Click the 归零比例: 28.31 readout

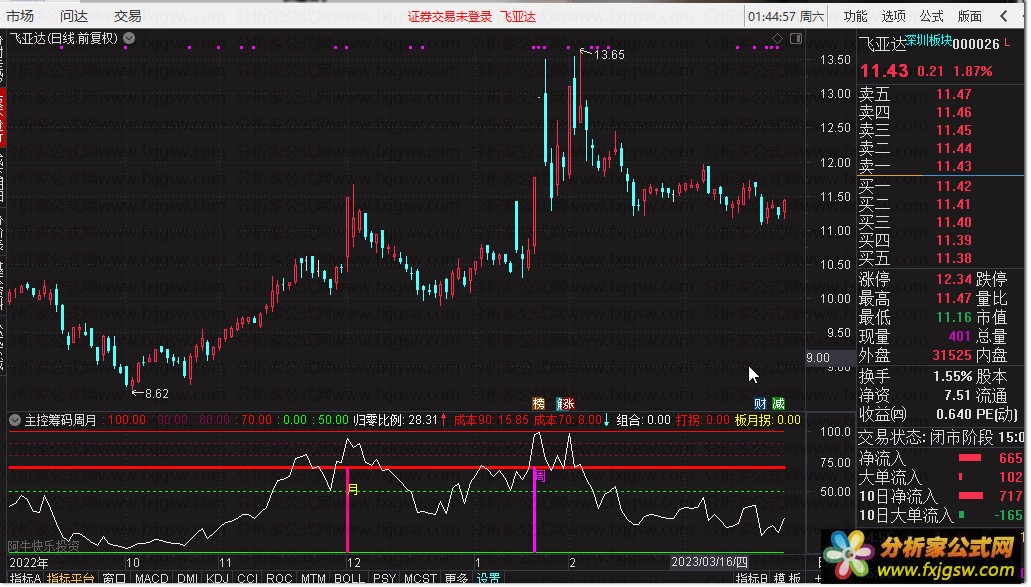(395, 420)
